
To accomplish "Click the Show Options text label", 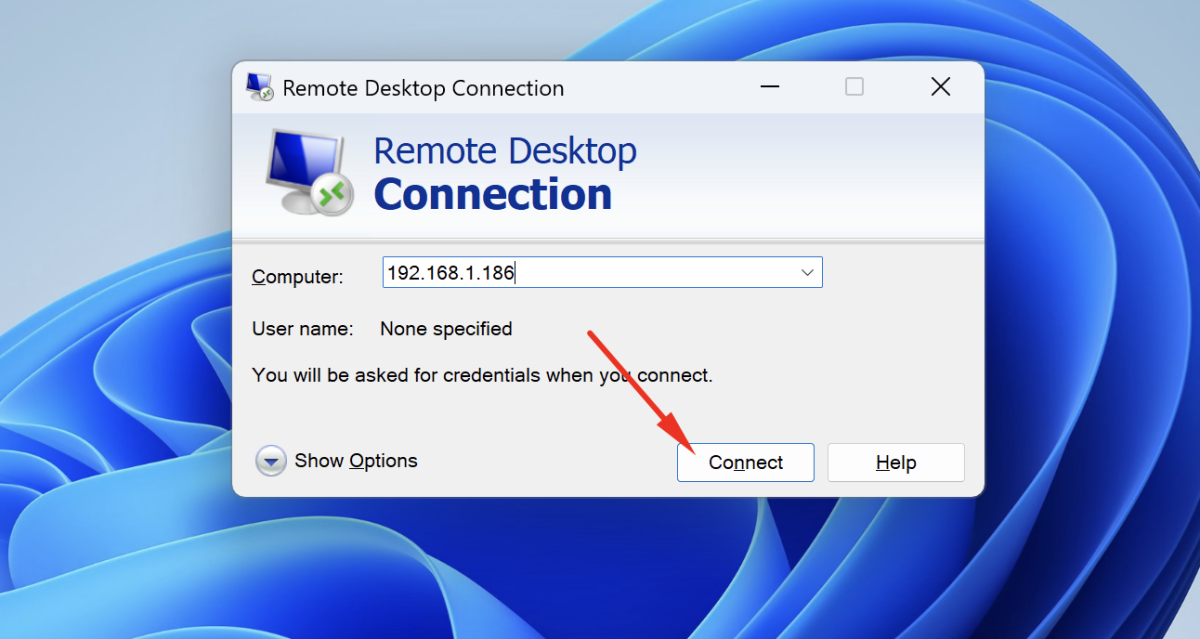I will pos(356,461).
